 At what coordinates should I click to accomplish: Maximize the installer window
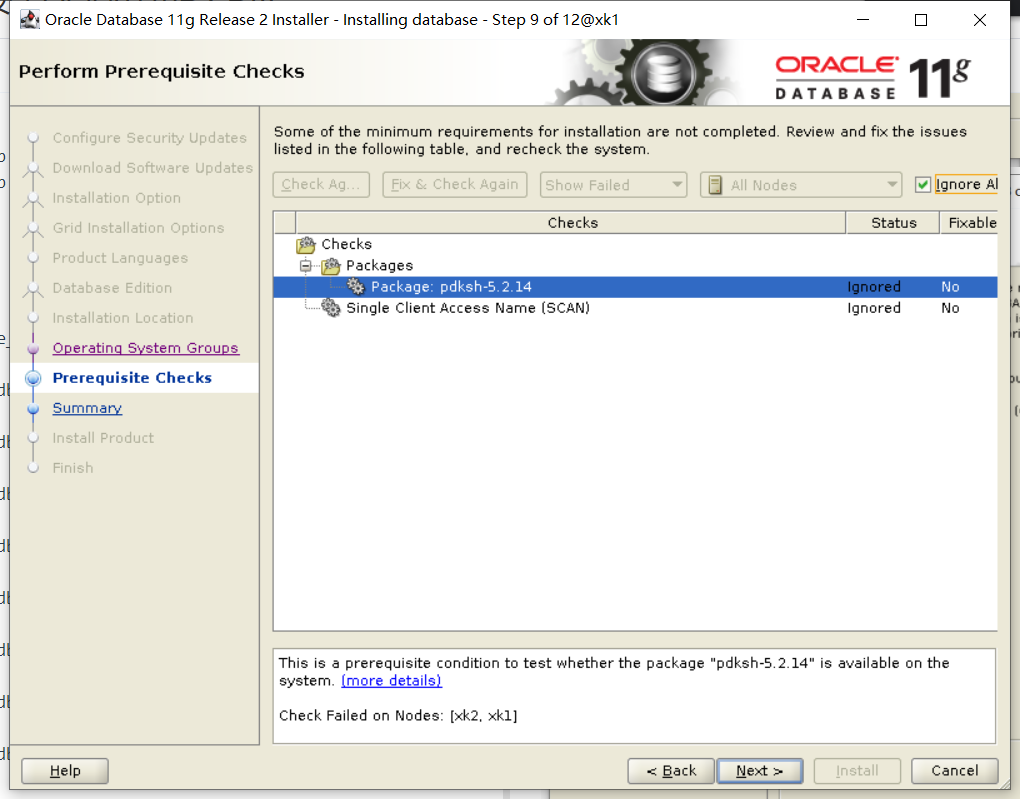[x=921, y=20]
